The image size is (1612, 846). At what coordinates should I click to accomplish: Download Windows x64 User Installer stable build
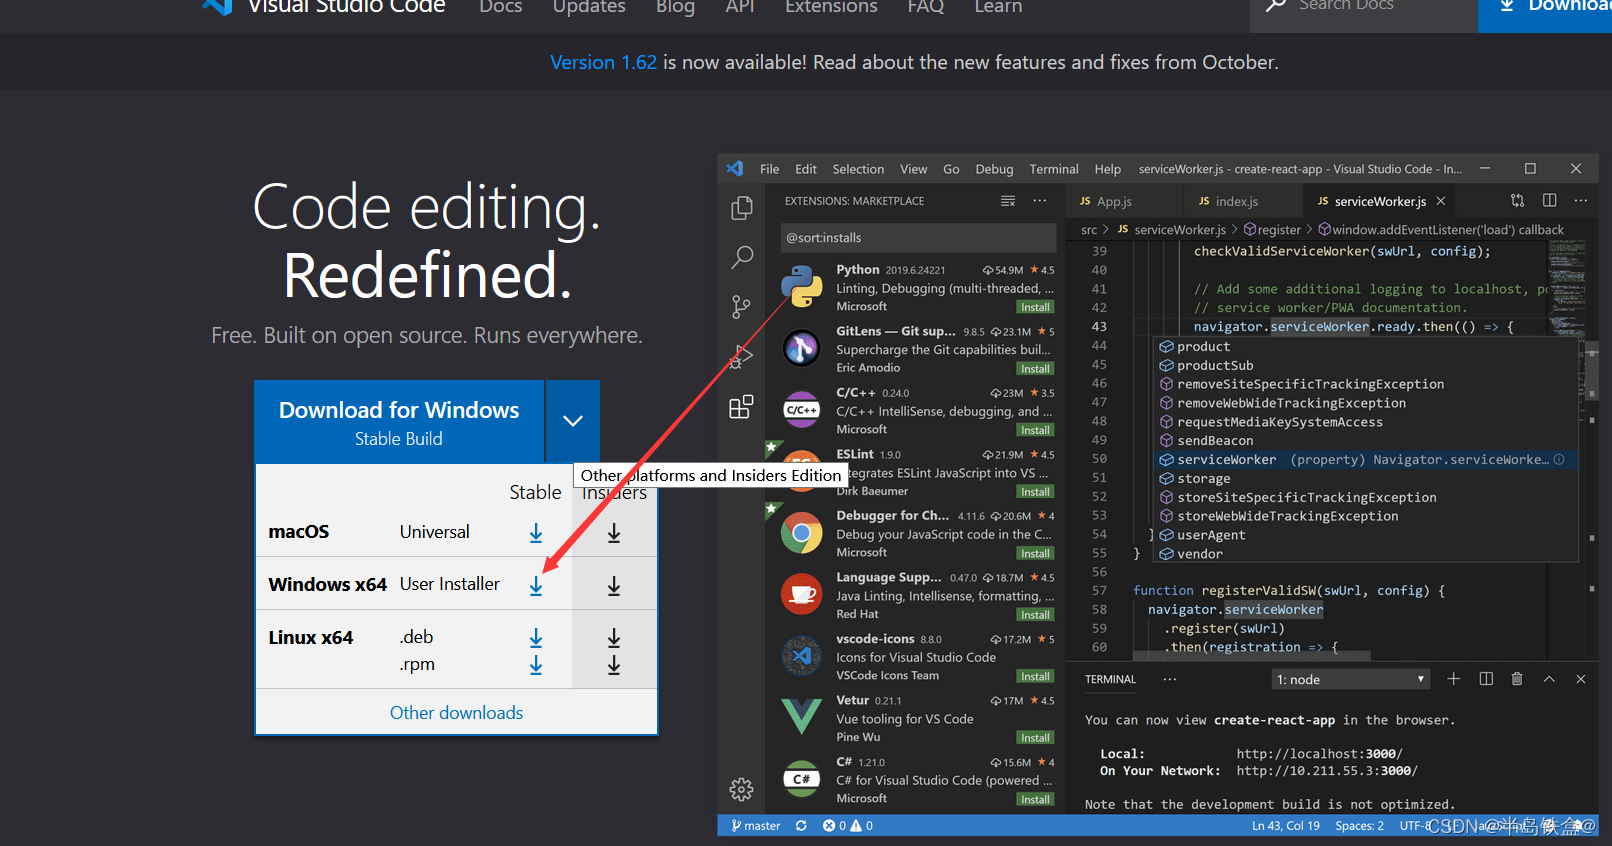click(536, 587)
